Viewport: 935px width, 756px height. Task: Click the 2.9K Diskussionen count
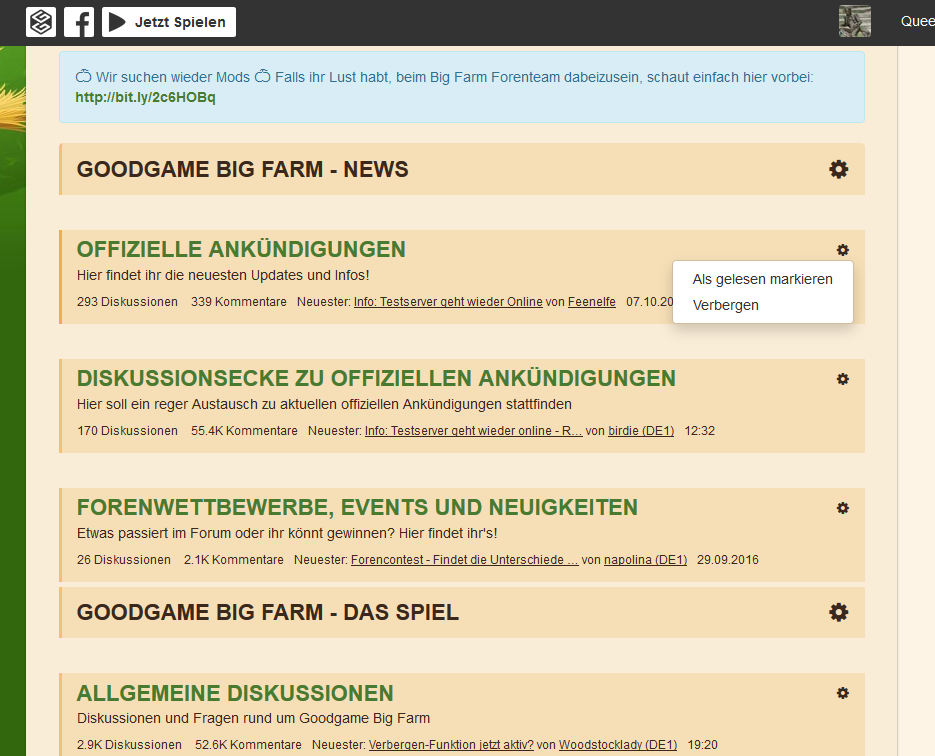click(129, 745)
